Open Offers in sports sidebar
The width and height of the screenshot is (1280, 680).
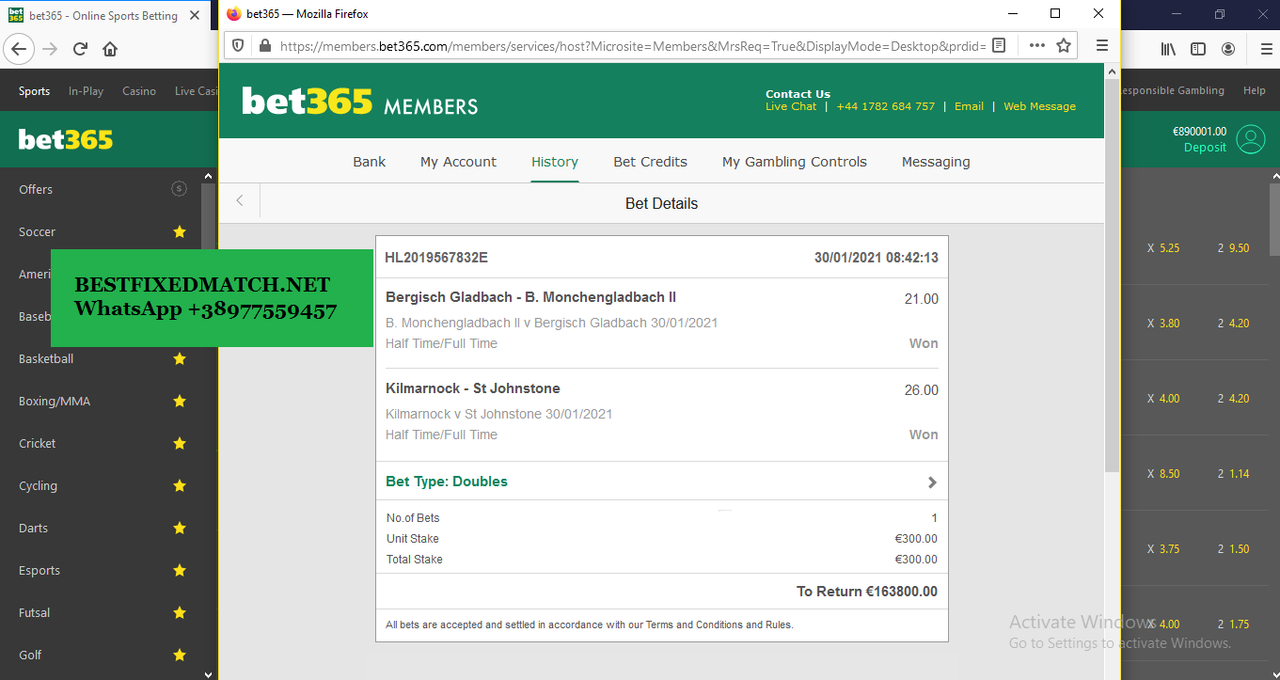(x=36, y=189)
